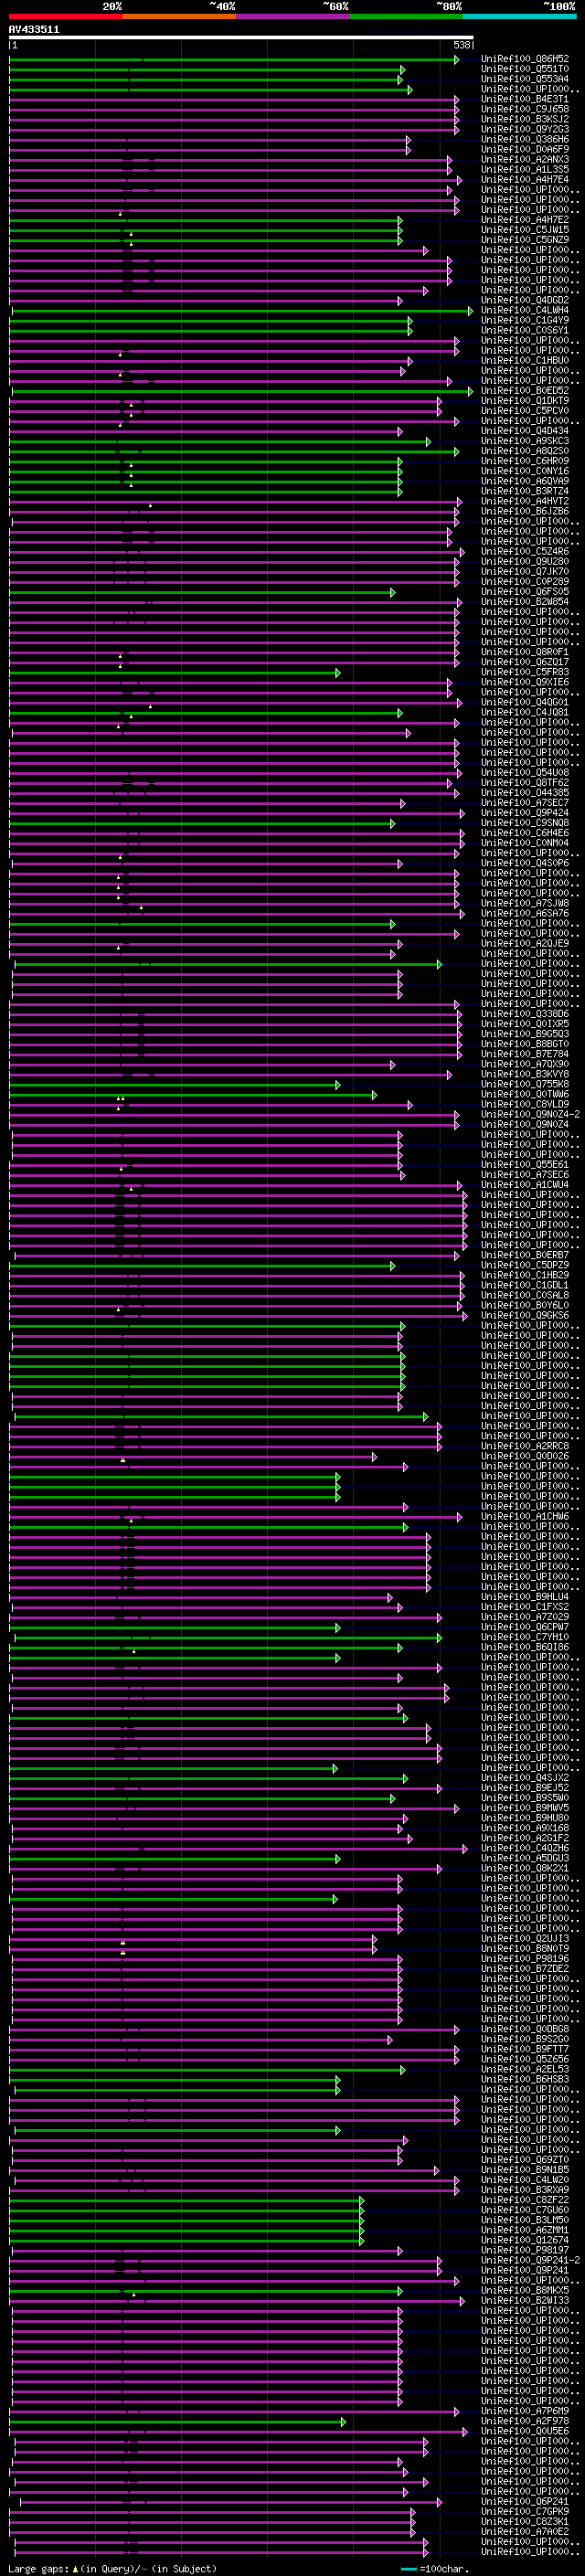Select the UniRef100_C5JW15 label
This screenshot has width=585, height=2576.
[x=525, y=230]
